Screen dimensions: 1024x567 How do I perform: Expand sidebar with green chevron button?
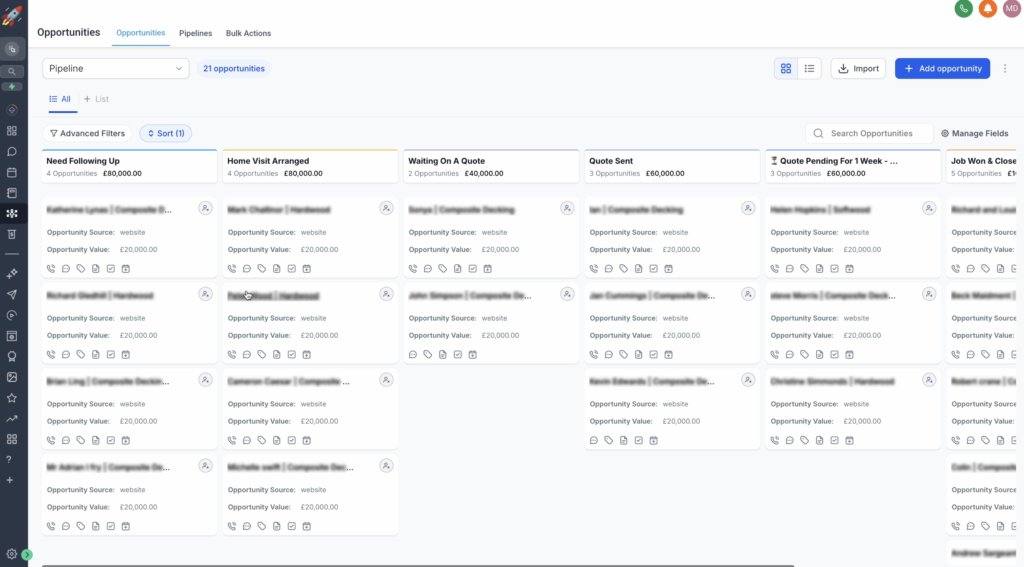(27, 555)
